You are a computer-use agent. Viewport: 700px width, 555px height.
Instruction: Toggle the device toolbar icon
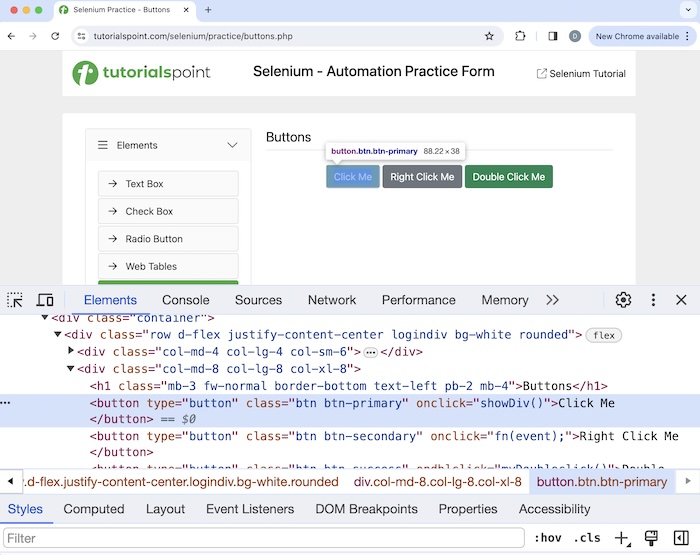[x=45, y=300]
